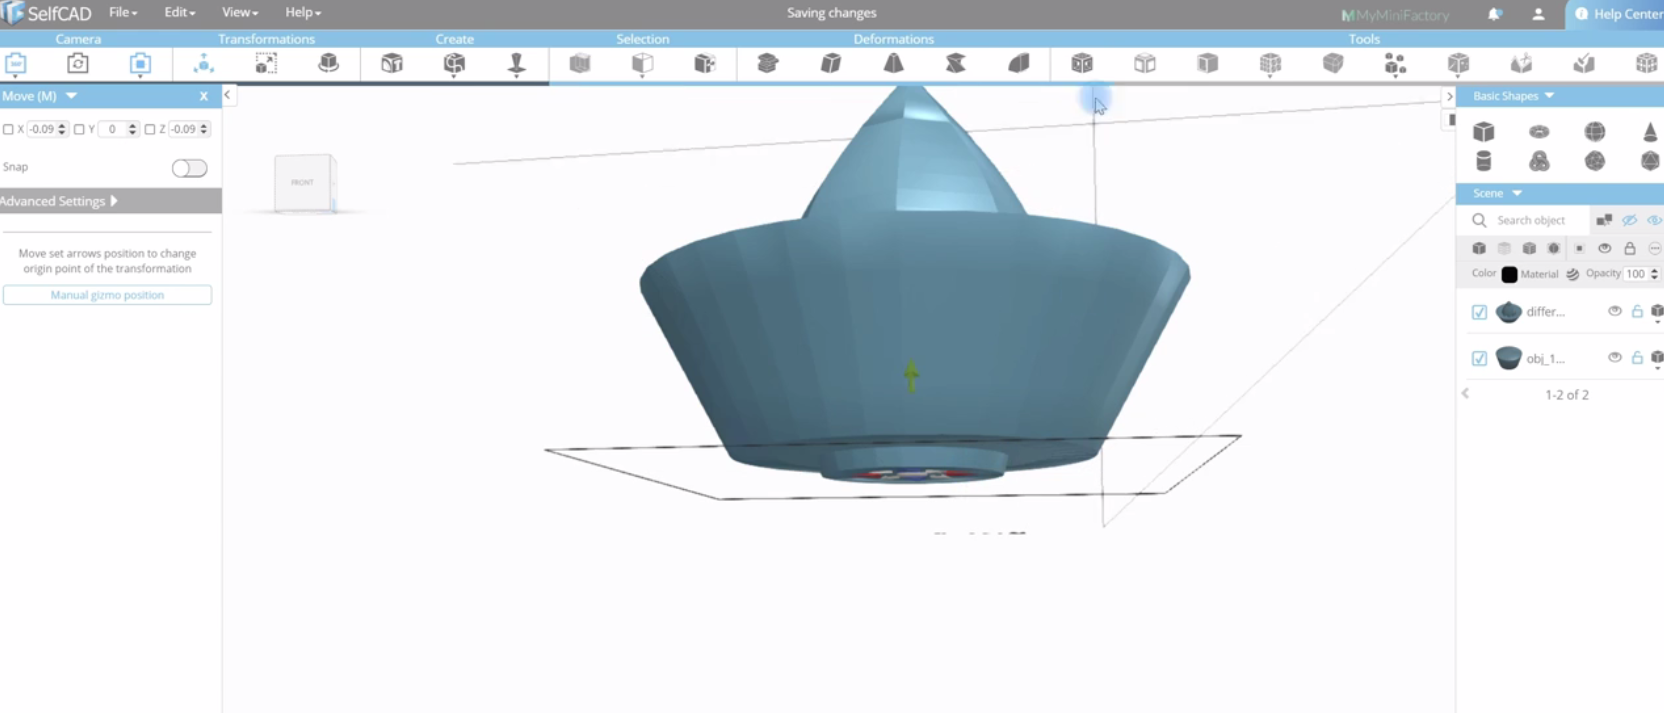Click the lock icon in Scene toolbar

(1630, 248)
